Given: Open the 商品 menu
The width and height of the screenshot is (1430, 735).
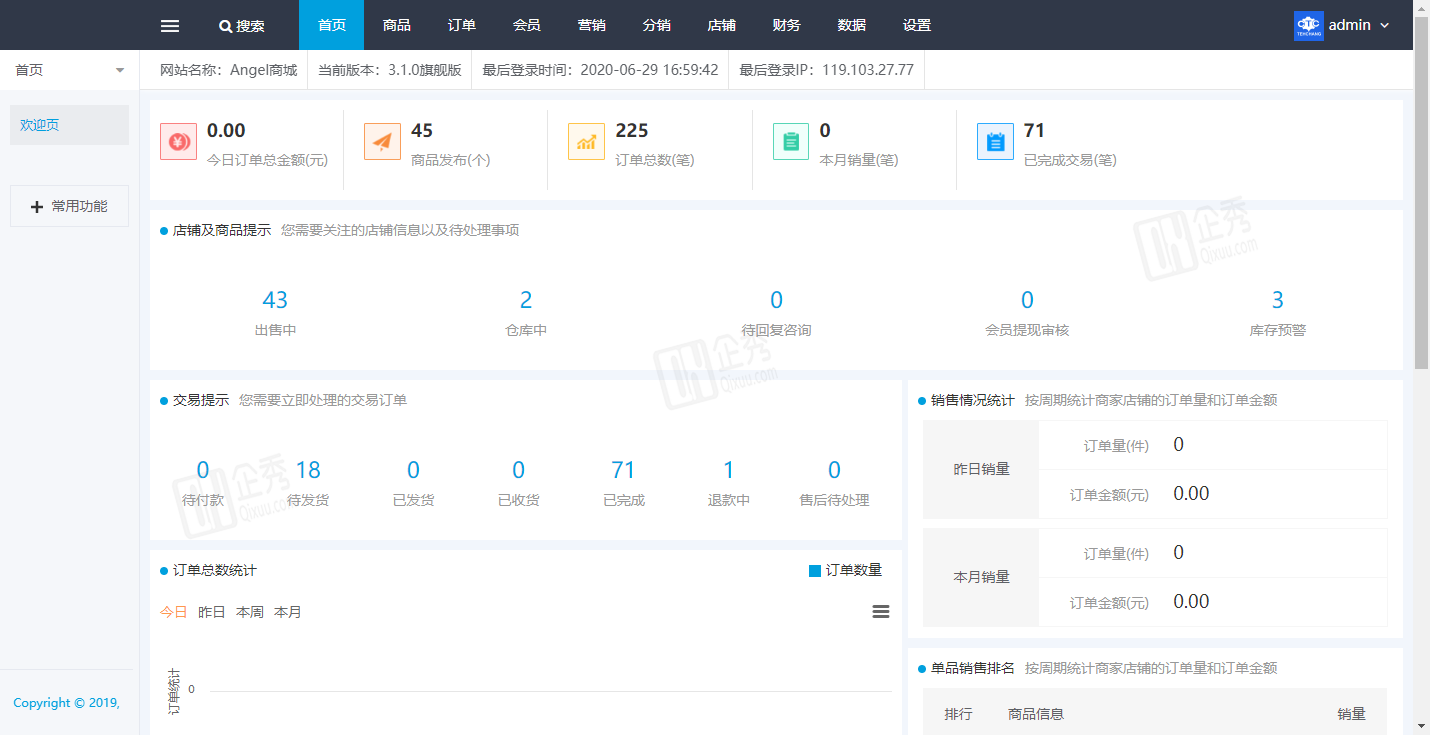Looking at the screenshot, I should pyautogui.click(x=396, y=25).
